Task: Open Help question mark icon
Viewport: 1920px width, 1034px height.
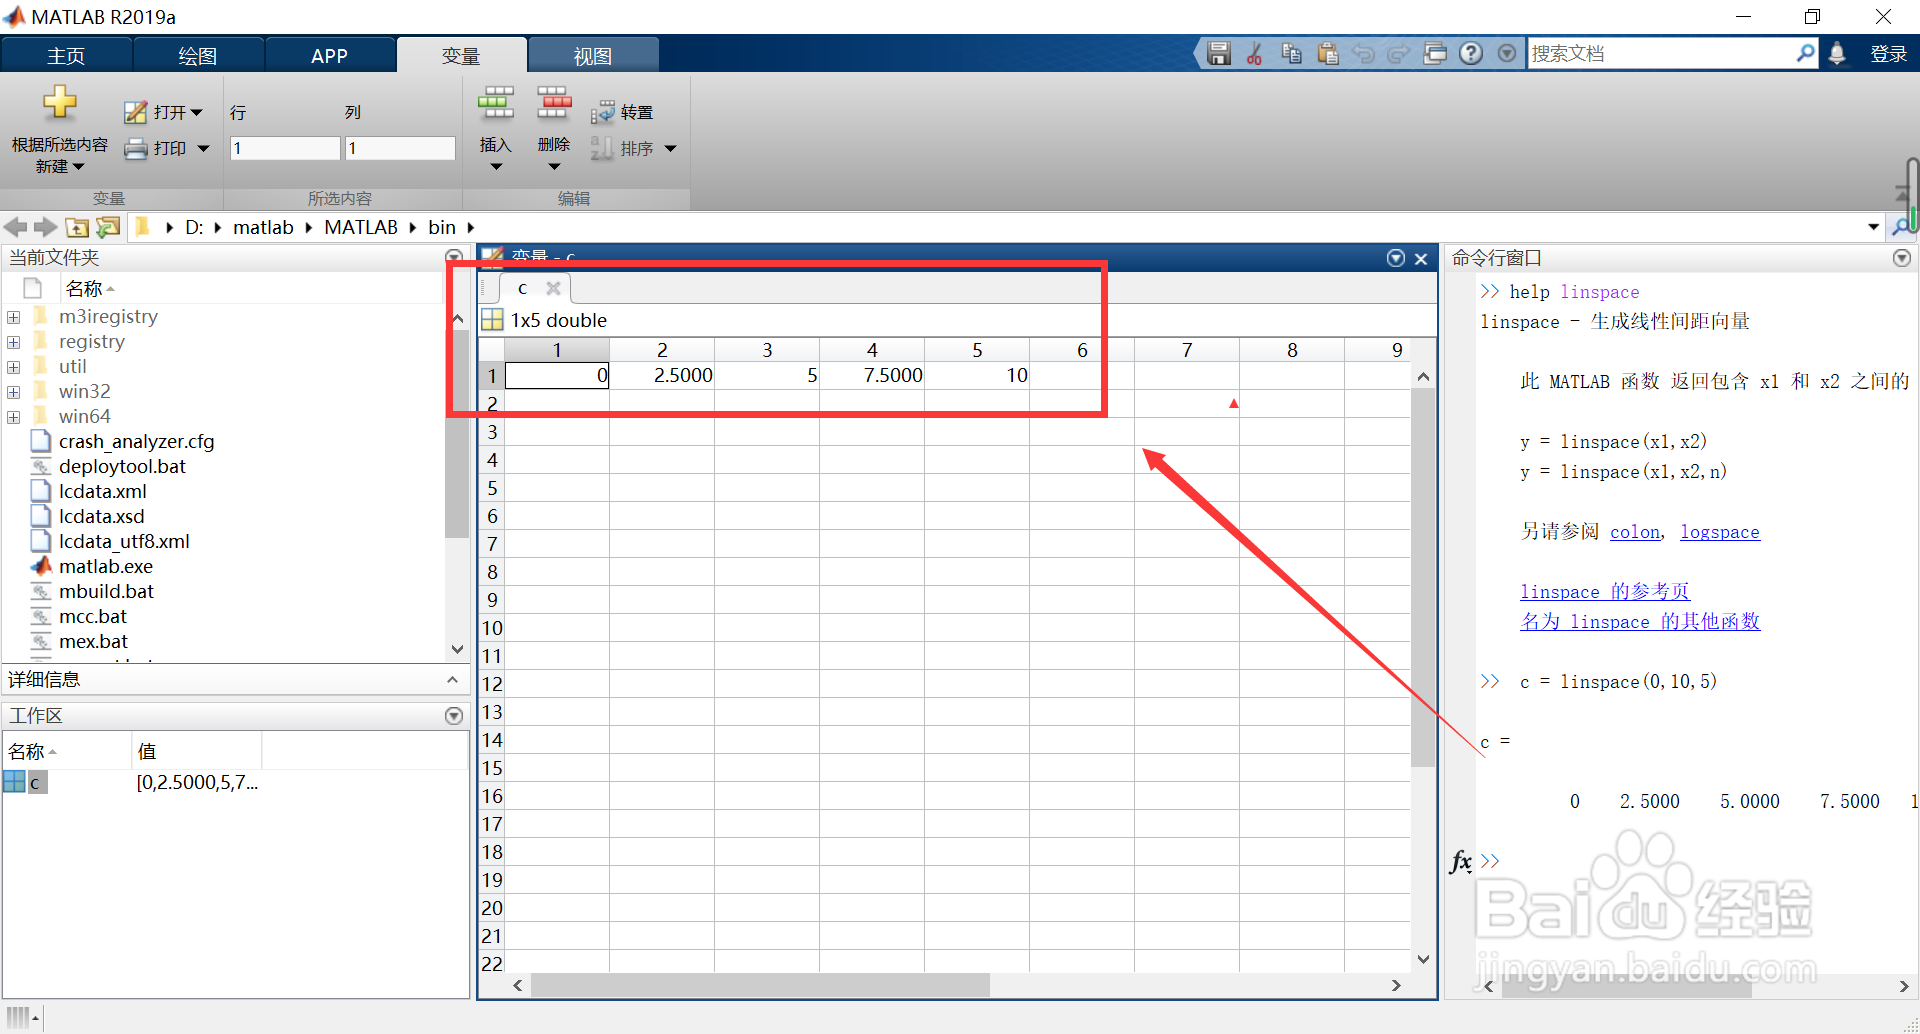Action: 1471,54
